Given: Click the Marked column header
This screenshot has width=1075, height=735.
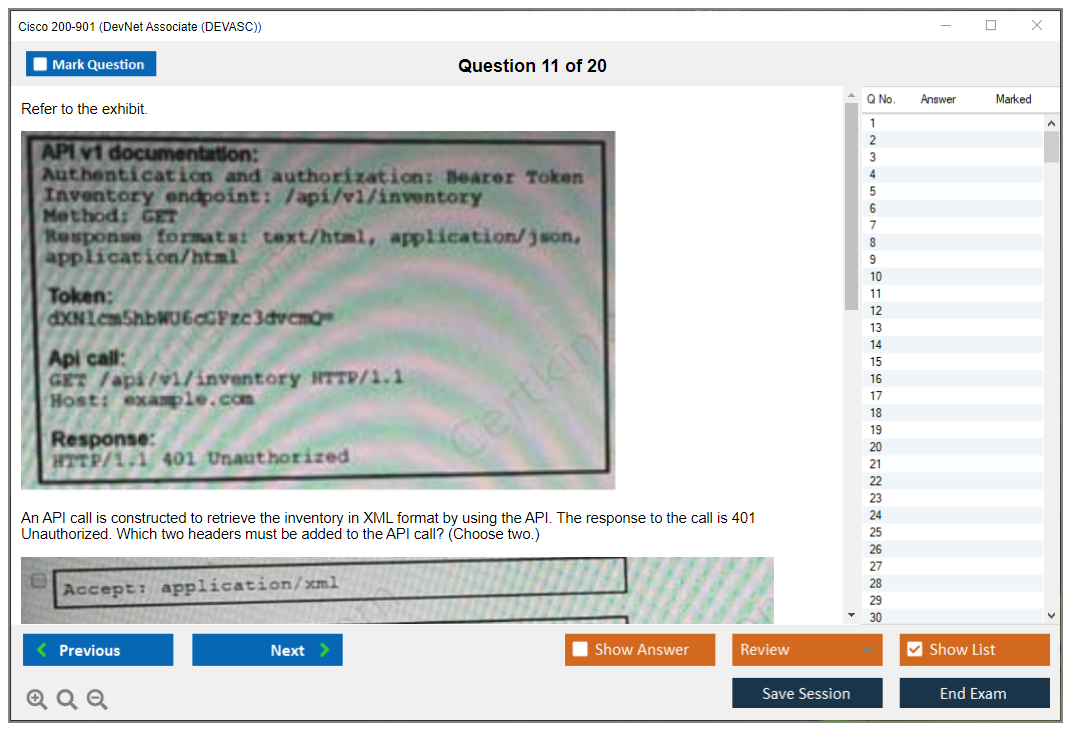Looking at the screenshot, I should click(x=1013, y=99).
